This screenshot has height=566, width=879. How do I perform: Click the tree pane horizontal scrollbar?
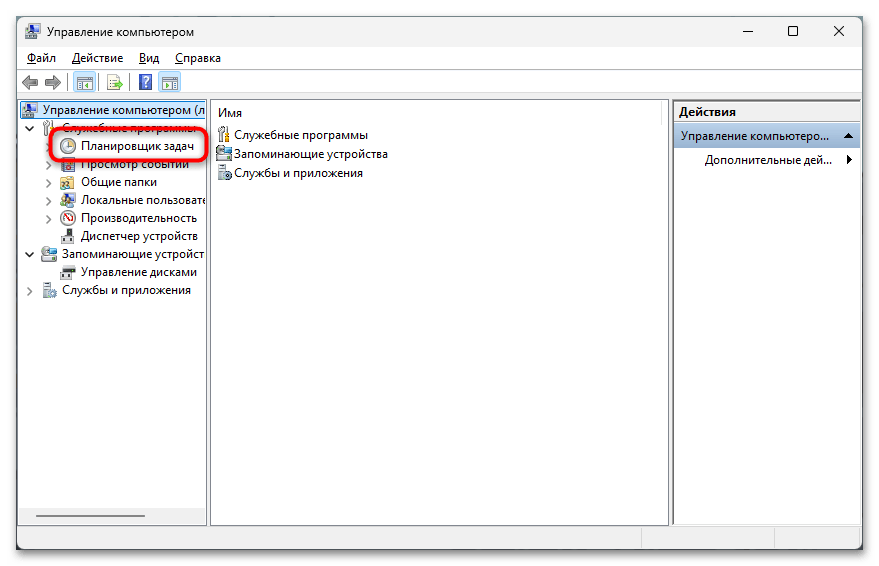90,516
